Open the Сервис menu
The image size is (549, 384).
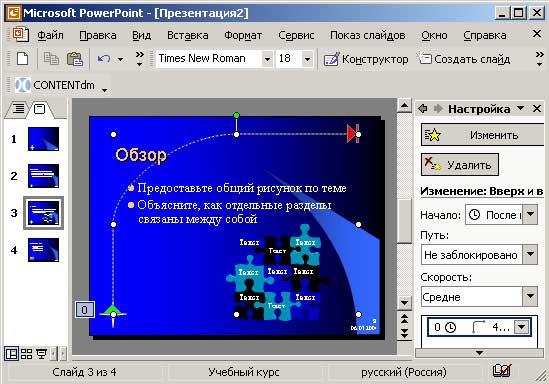pos(296,35)
